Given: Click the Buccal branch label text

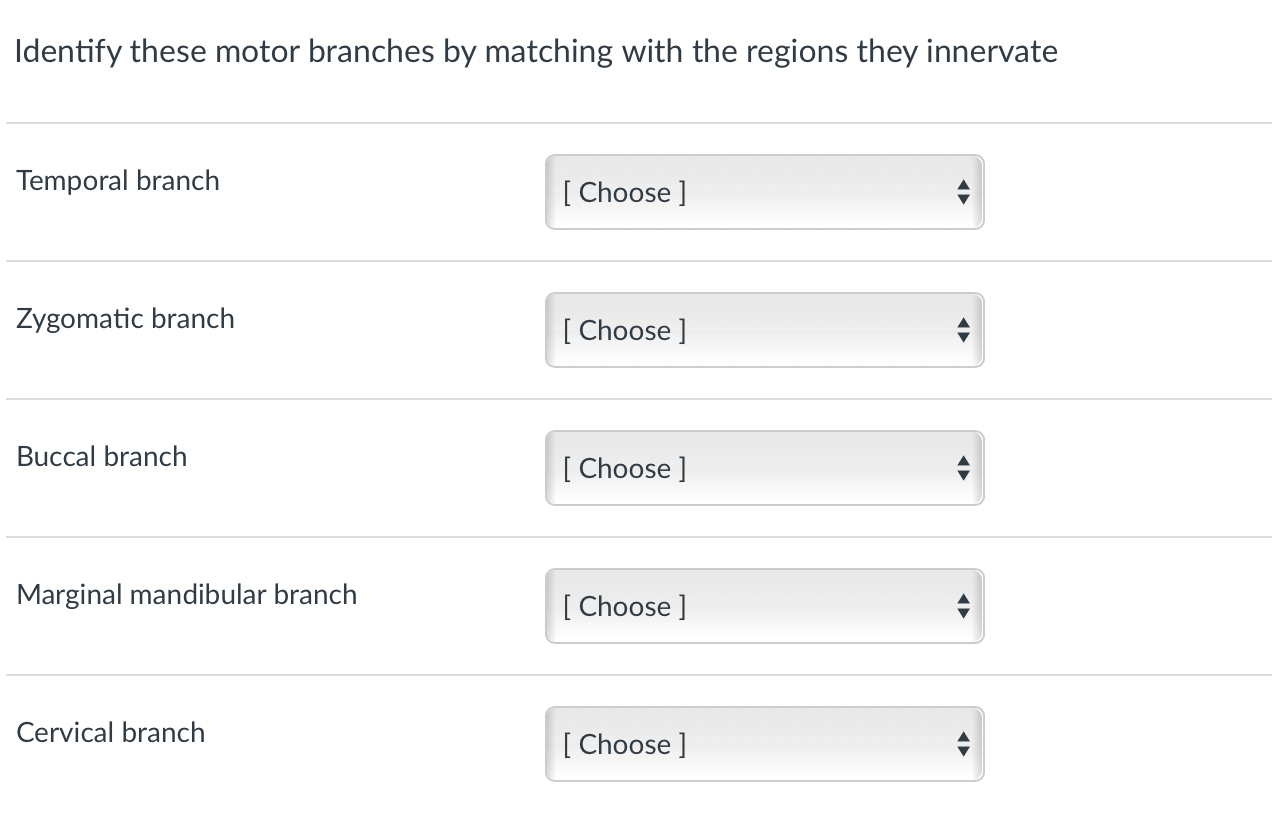Looking at the screenshot, I should pyautogui.click(x=102, y=457).
